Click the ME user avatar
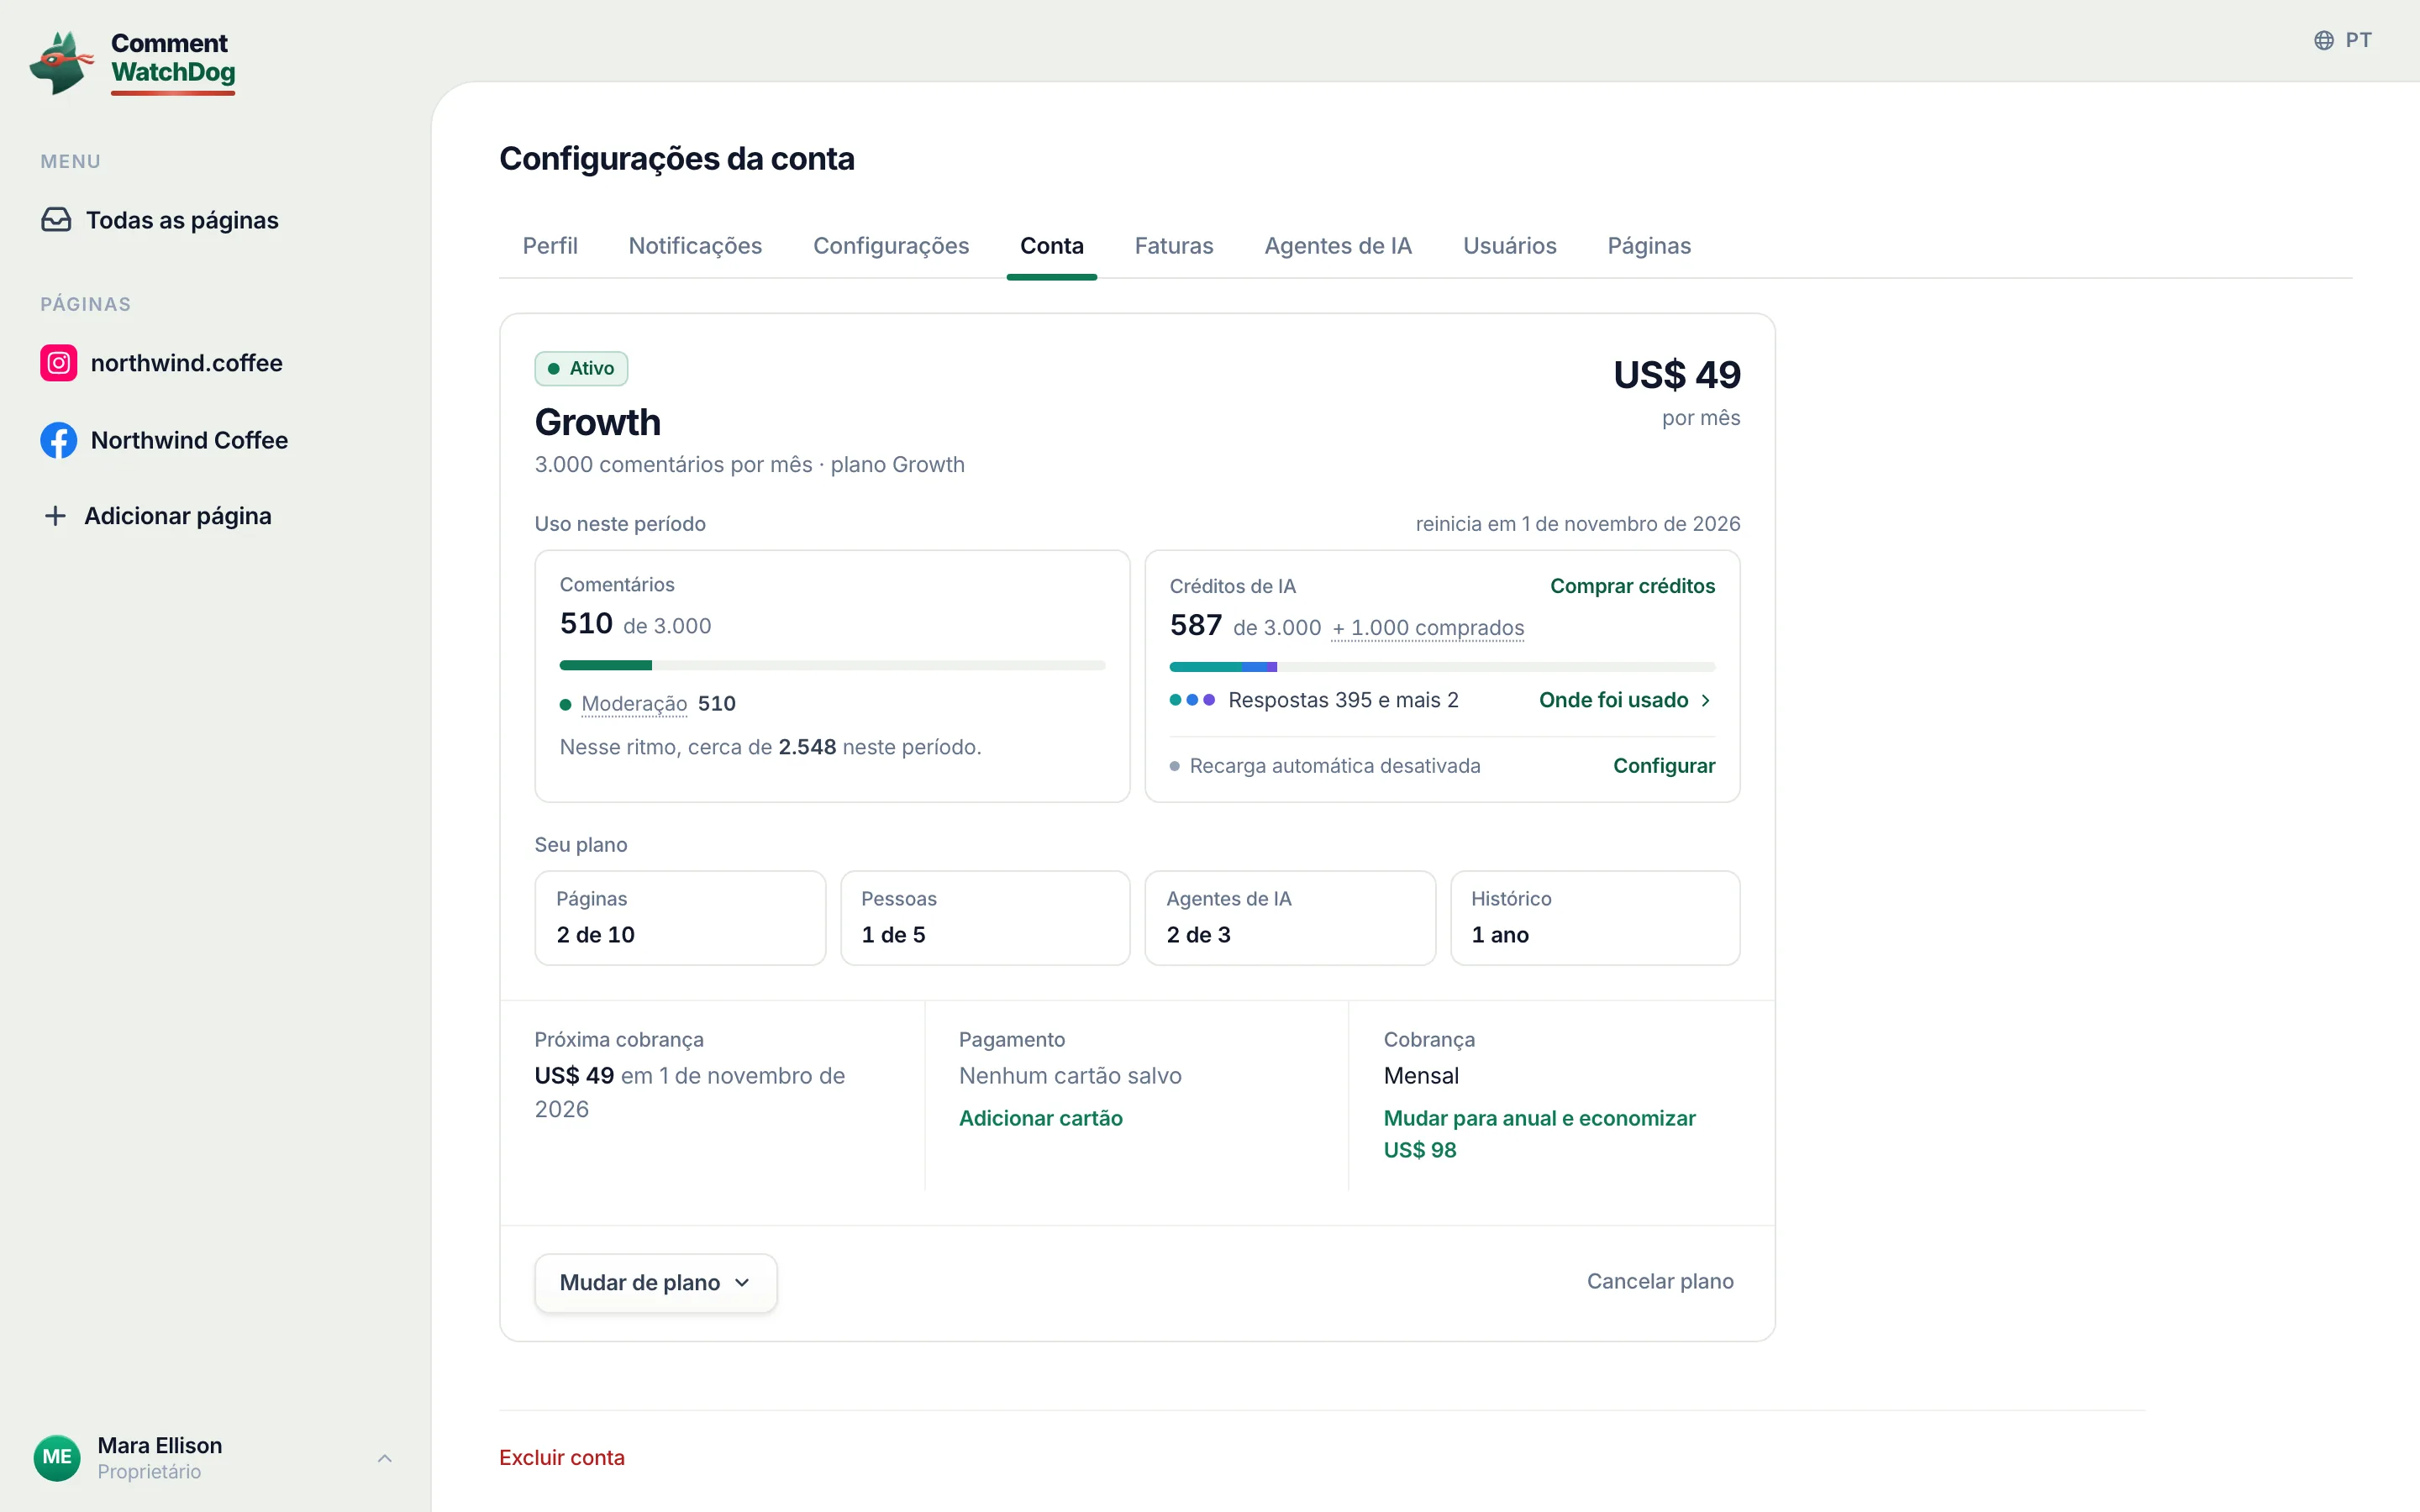The height and width of the screenshot is (1512, 2420). [57, 1457]
